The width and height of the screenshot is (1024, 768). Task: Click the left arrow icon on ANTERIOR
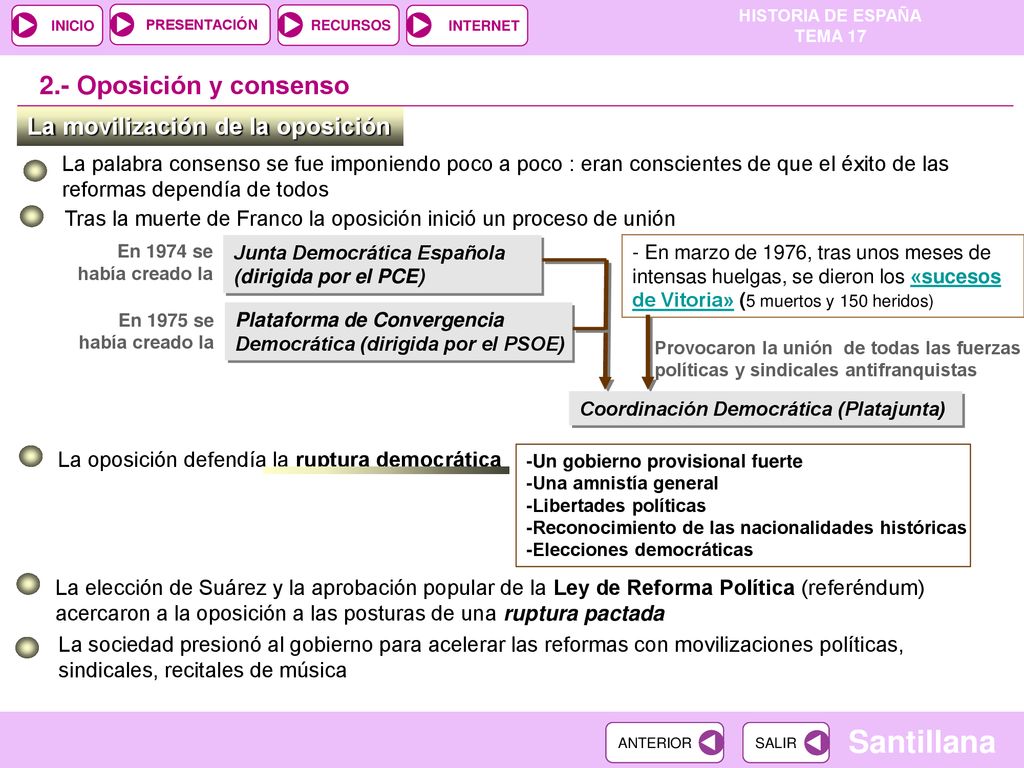point(710,743)
